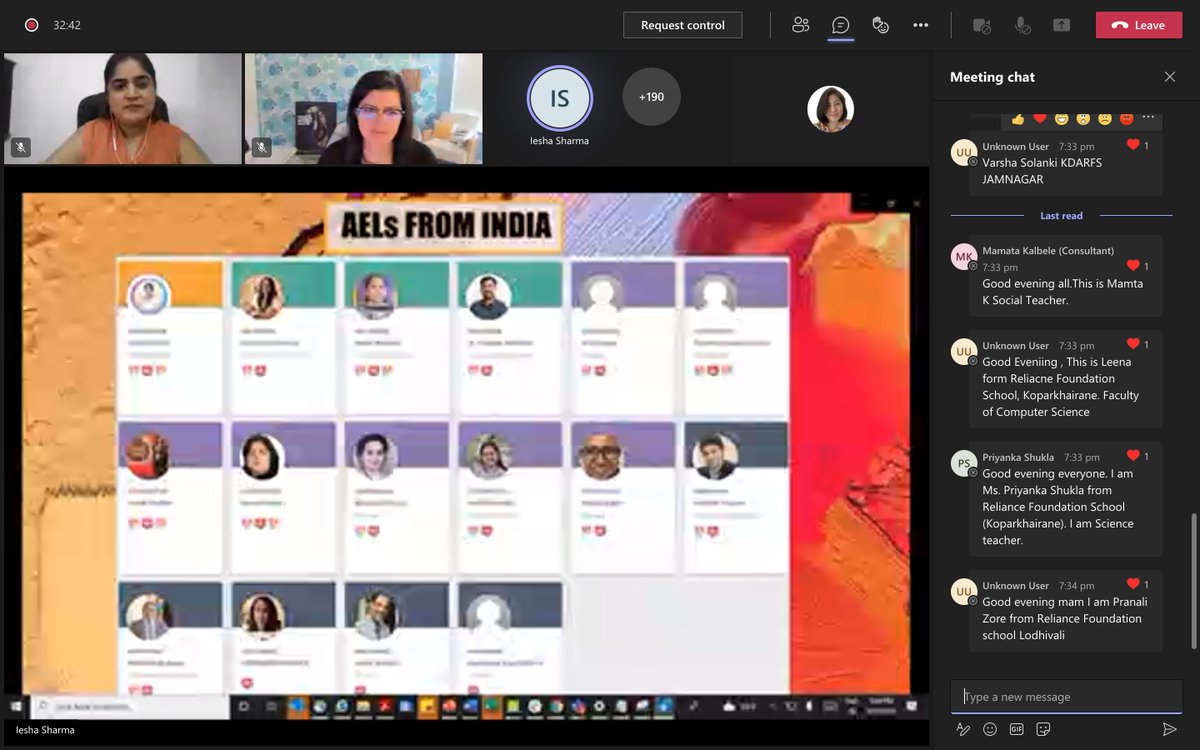The image size is (1200, 750).
Task: Click muted mic icon on first video tile
Action: click(x=20, y=147)
